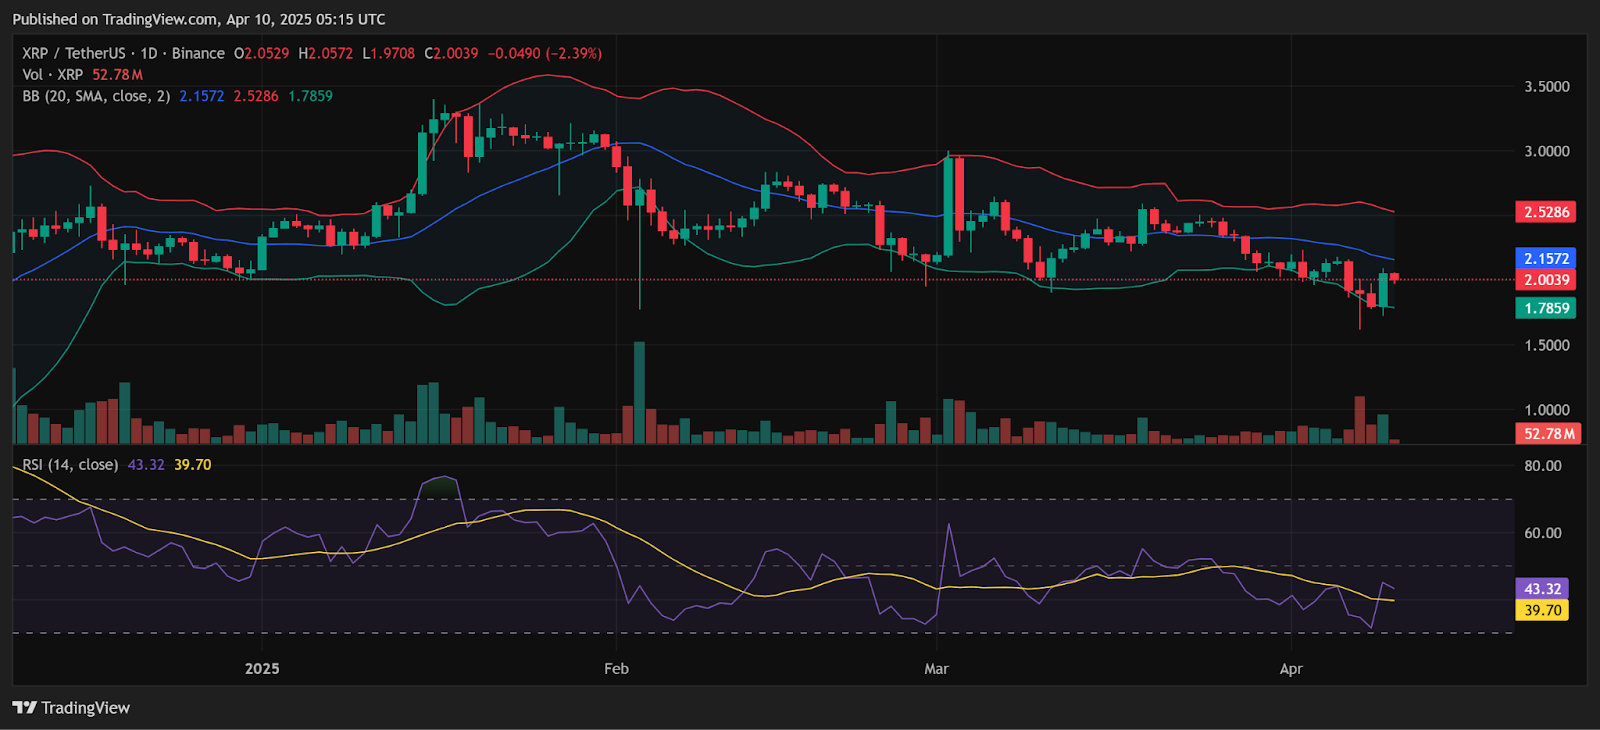Click the yellow RSI average 39.70 in legend
The width and height of the screenshot is (1600, 730).
point(193,465)
